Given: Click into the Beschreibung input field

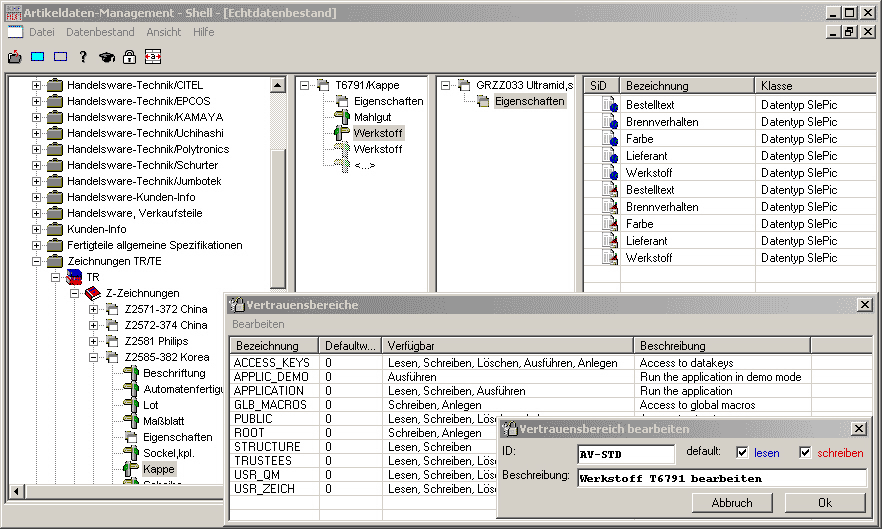Looking at the screenshot, I should point(722,478).
